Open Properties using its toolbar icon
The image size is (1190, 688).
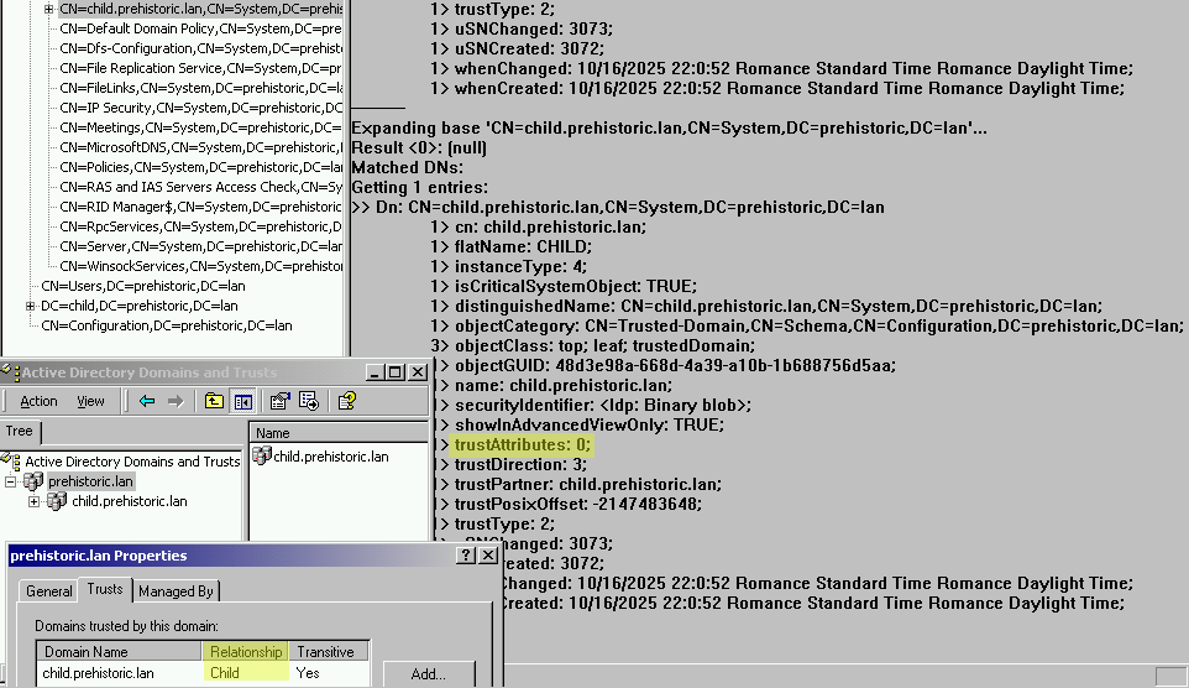coord(278,401)
